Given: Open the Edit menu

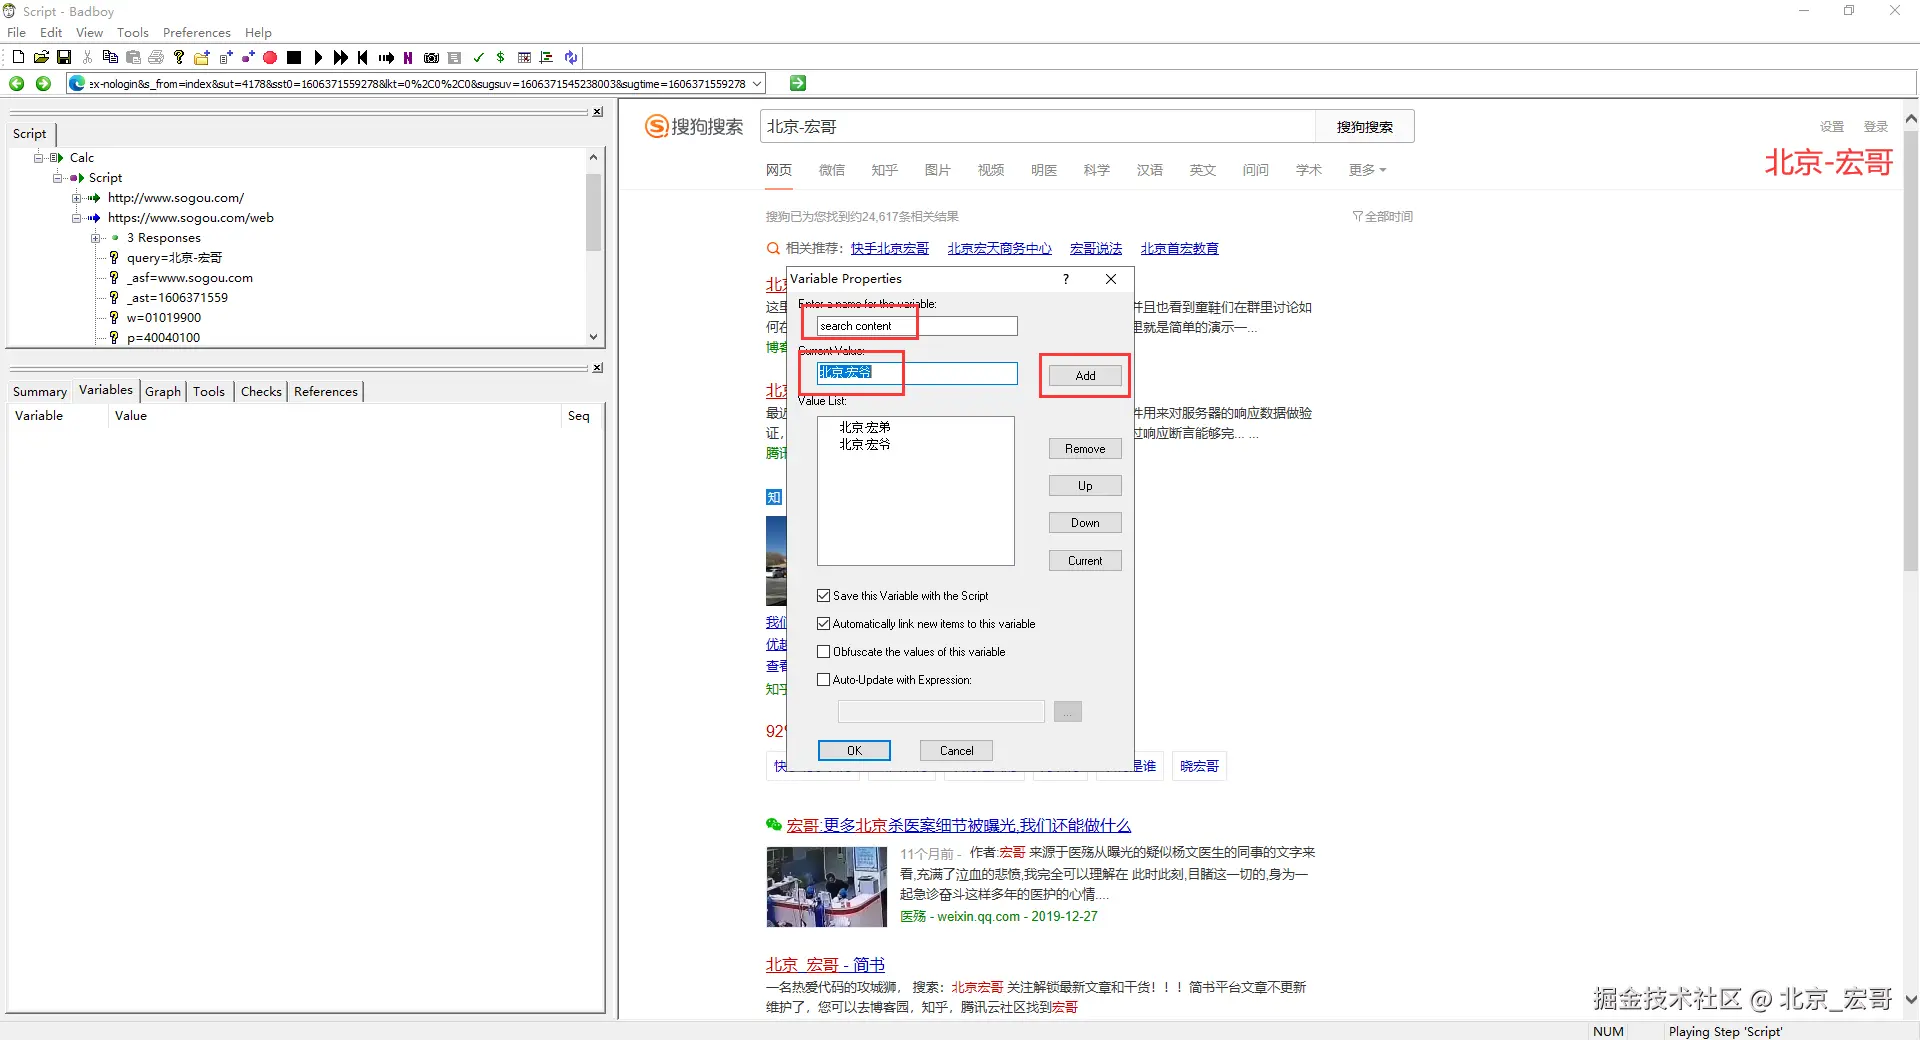Looking at the screenshot, I should 51,33.
